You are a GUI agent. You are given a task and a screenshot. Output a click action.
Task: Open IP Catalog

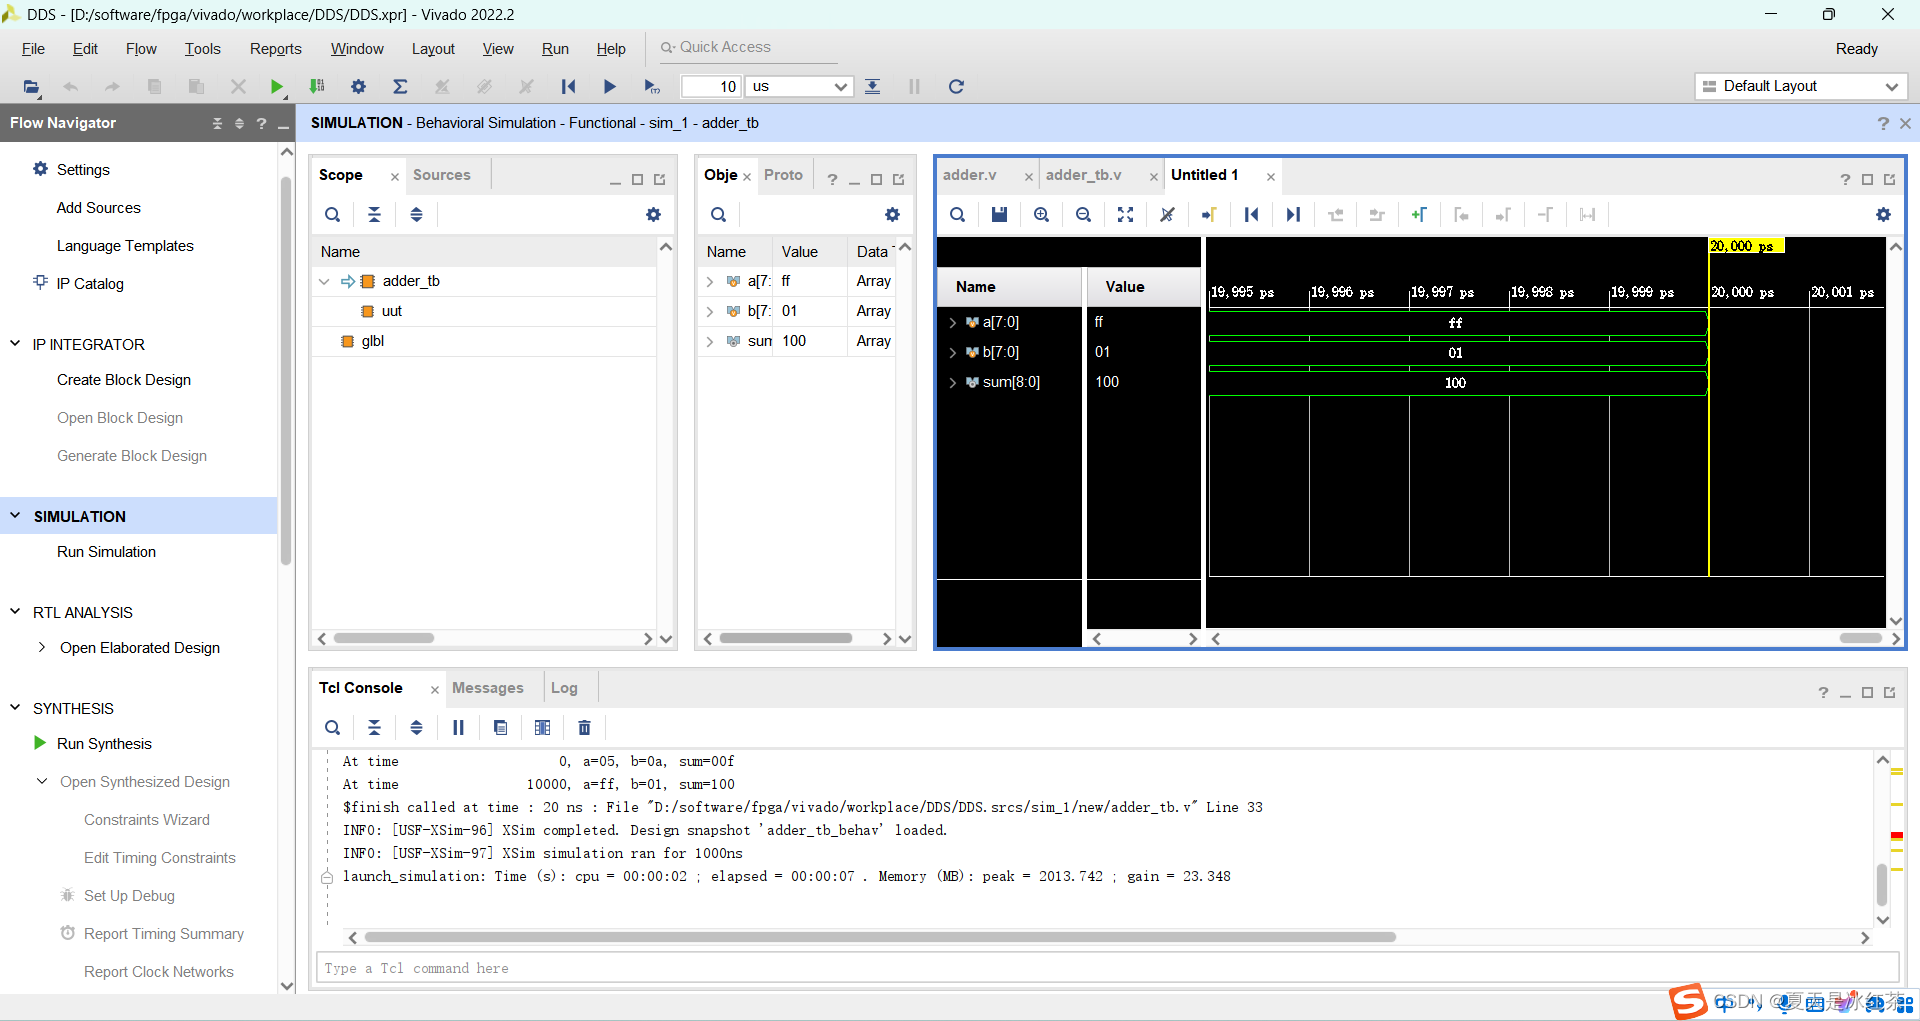click(x=90, y=284)
